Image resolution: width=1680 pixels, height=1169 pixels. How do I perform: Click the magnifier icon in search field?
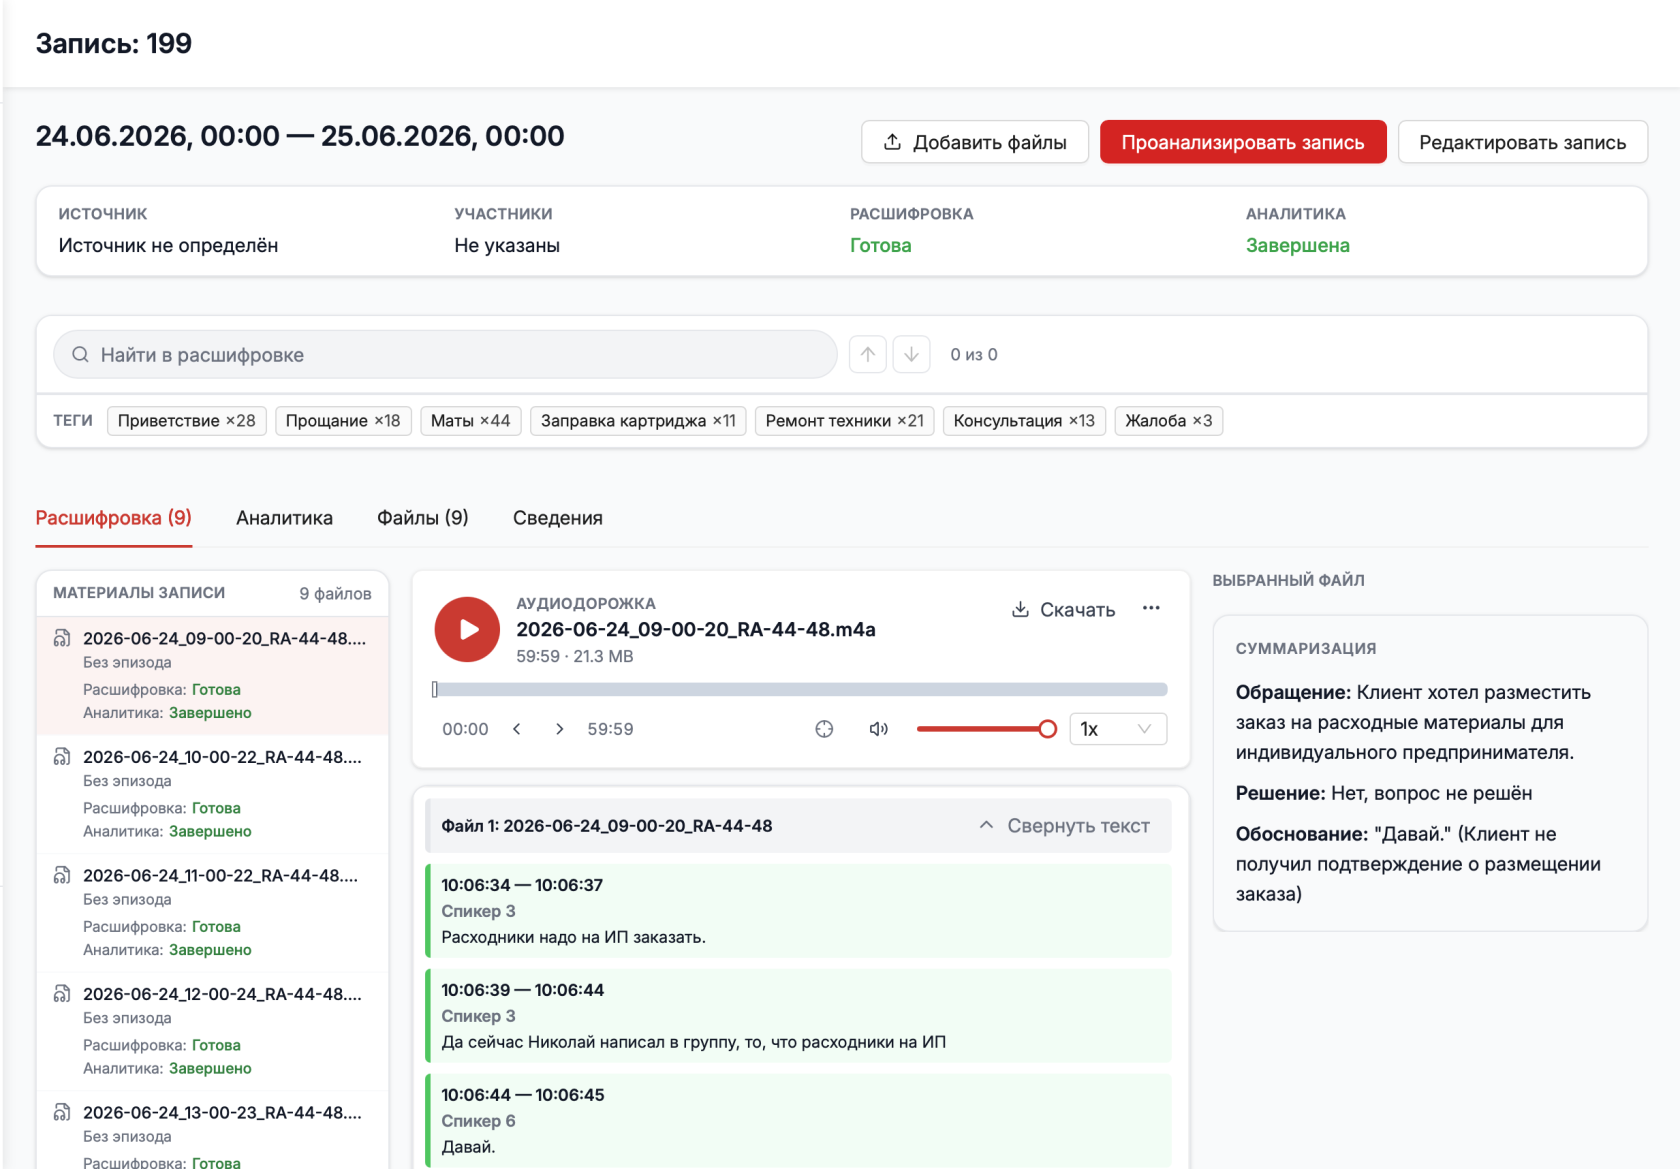click(x=81, y=355)
